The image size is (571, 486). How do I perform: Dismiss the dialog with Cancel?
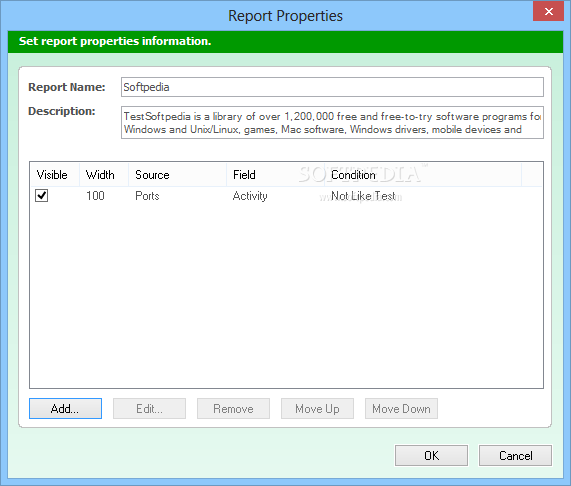[515, 455]
